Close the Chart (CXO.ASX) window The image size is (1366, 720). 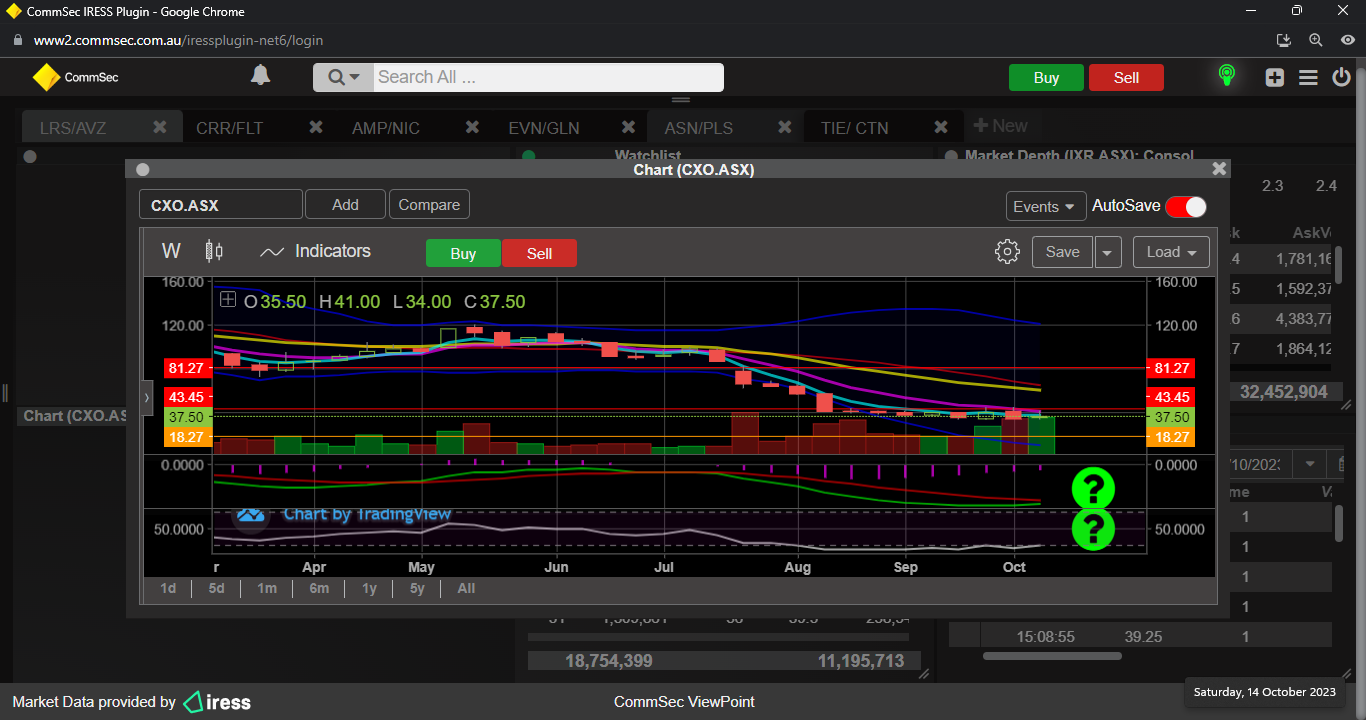[1219, 169]
